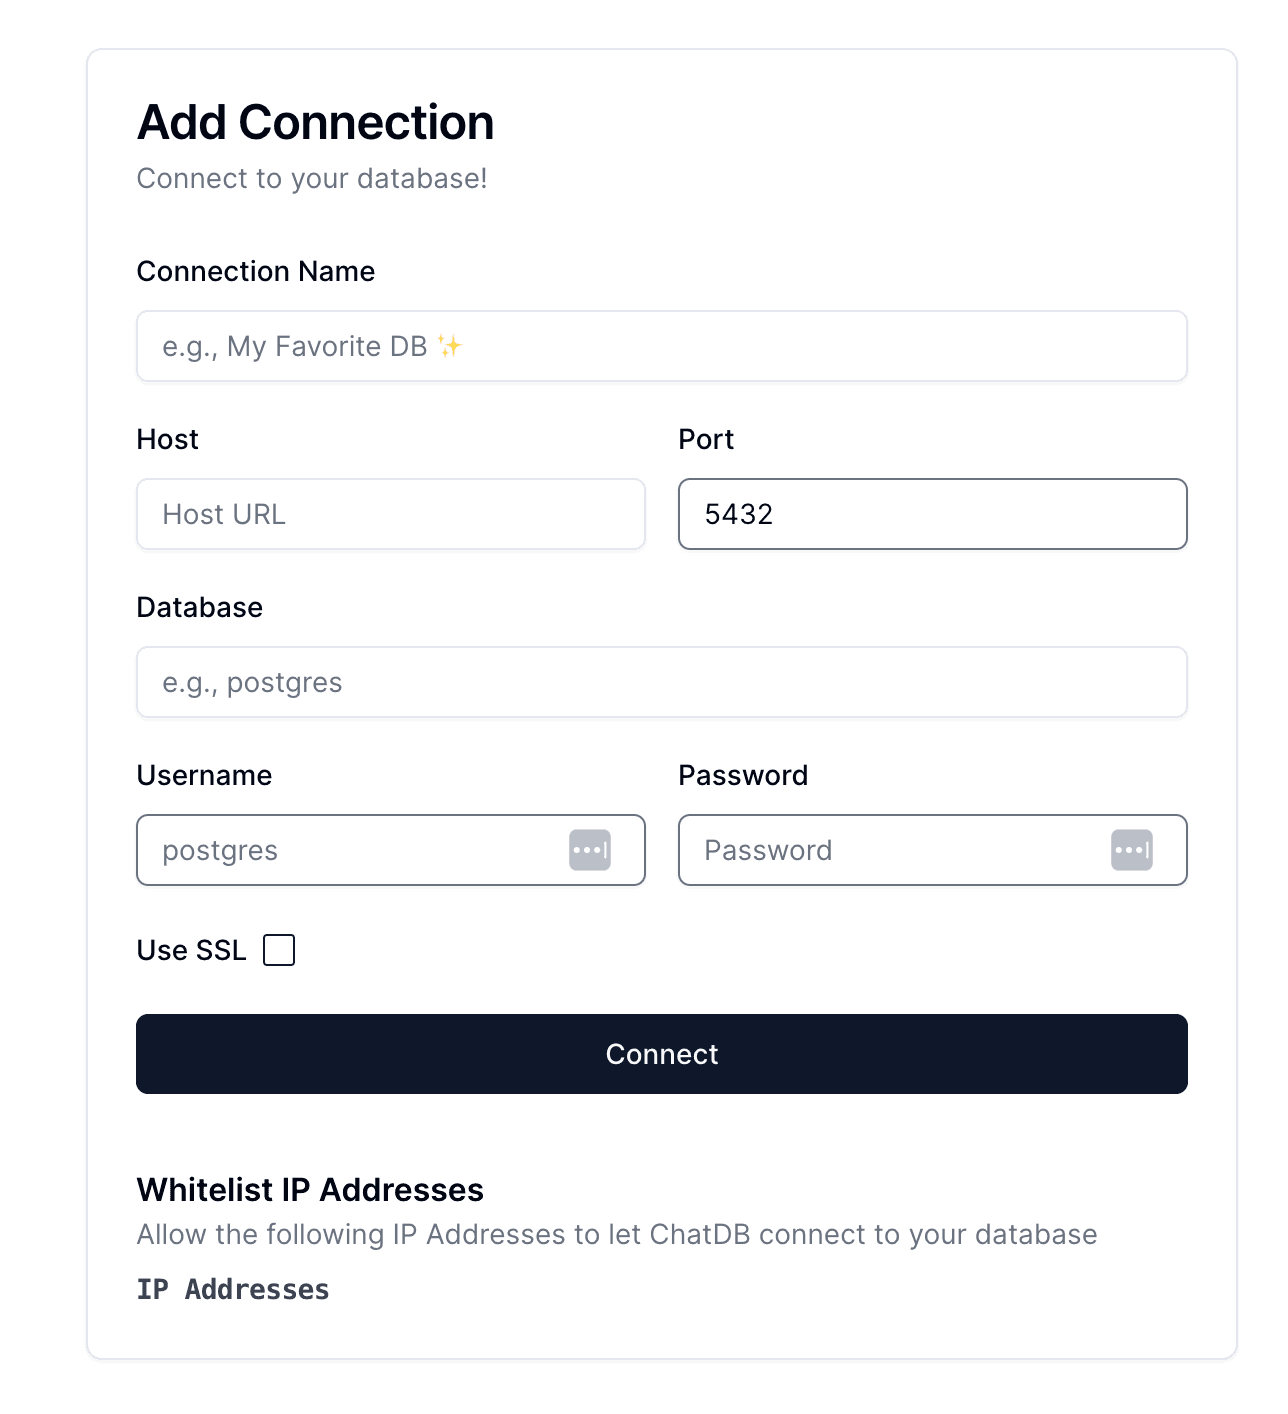The image size is (1288, 1414).
Task: Select the Host URL input field
Action: (390, 514)
